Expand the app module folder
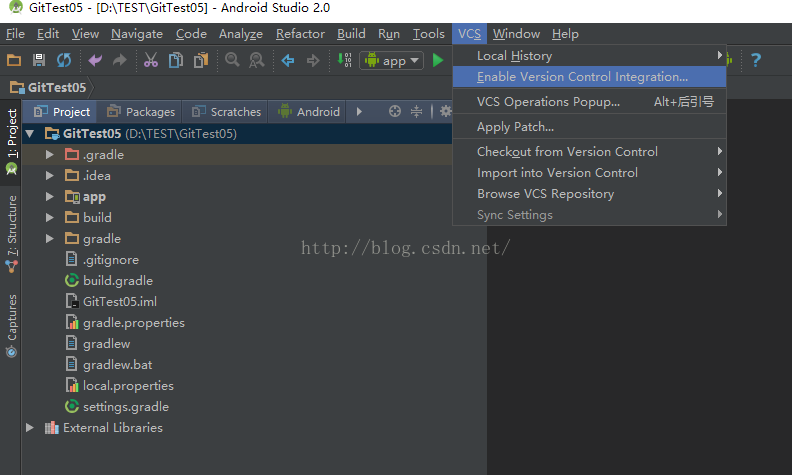This screenshot has height=475, width=792. point(50,197)
